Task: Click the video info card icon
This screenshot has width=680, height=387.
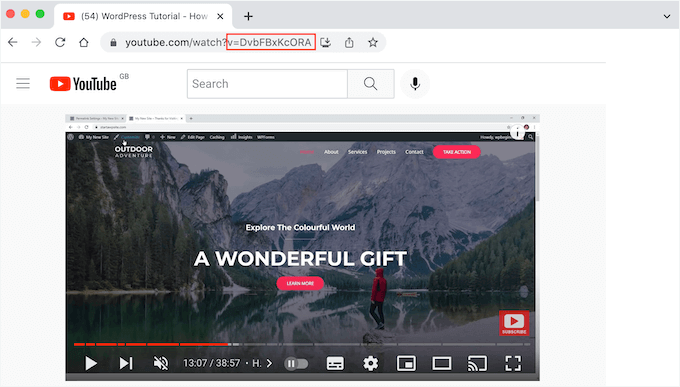Action: [517, 133]
